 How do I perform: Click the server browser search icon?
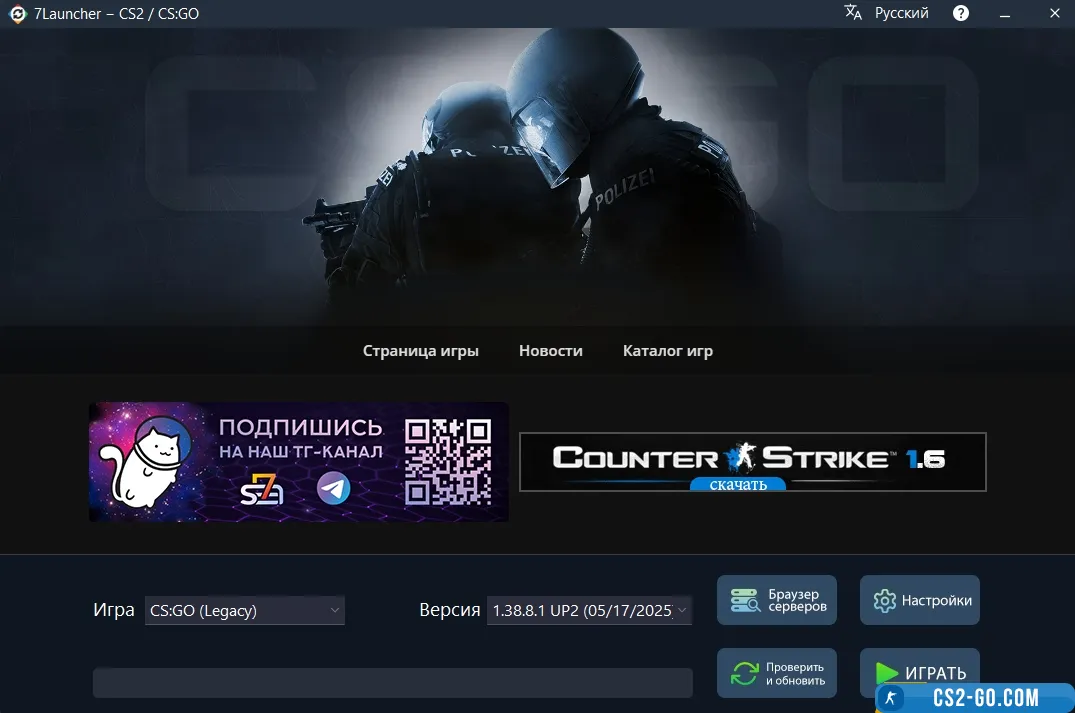point(745,601)
